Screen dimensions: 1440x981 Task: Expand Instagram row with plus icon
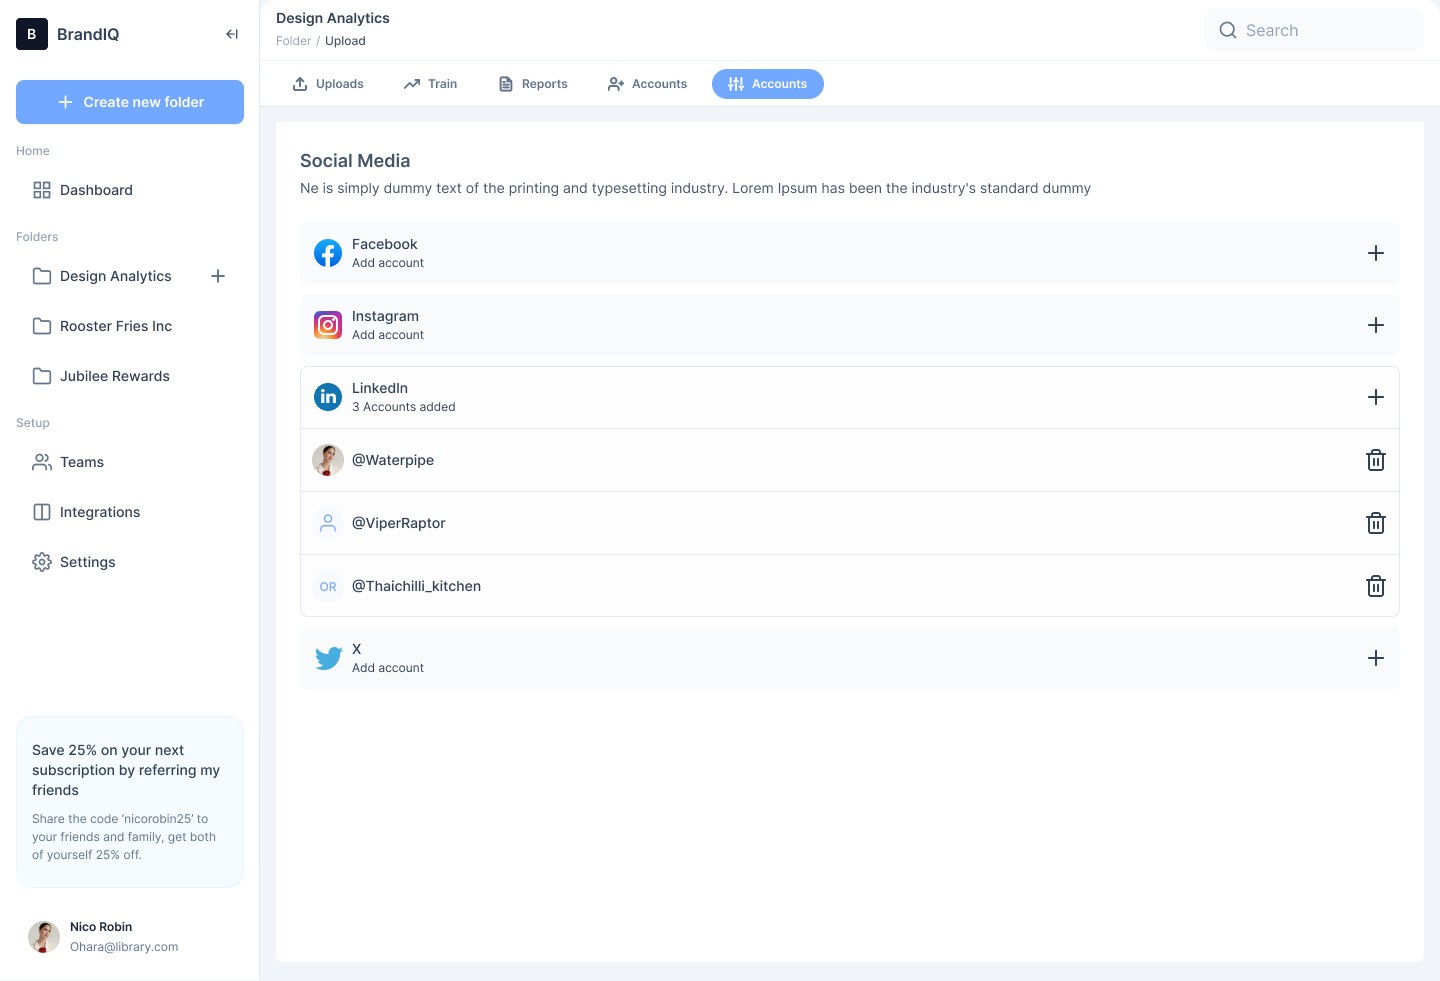click(1375, 325)
